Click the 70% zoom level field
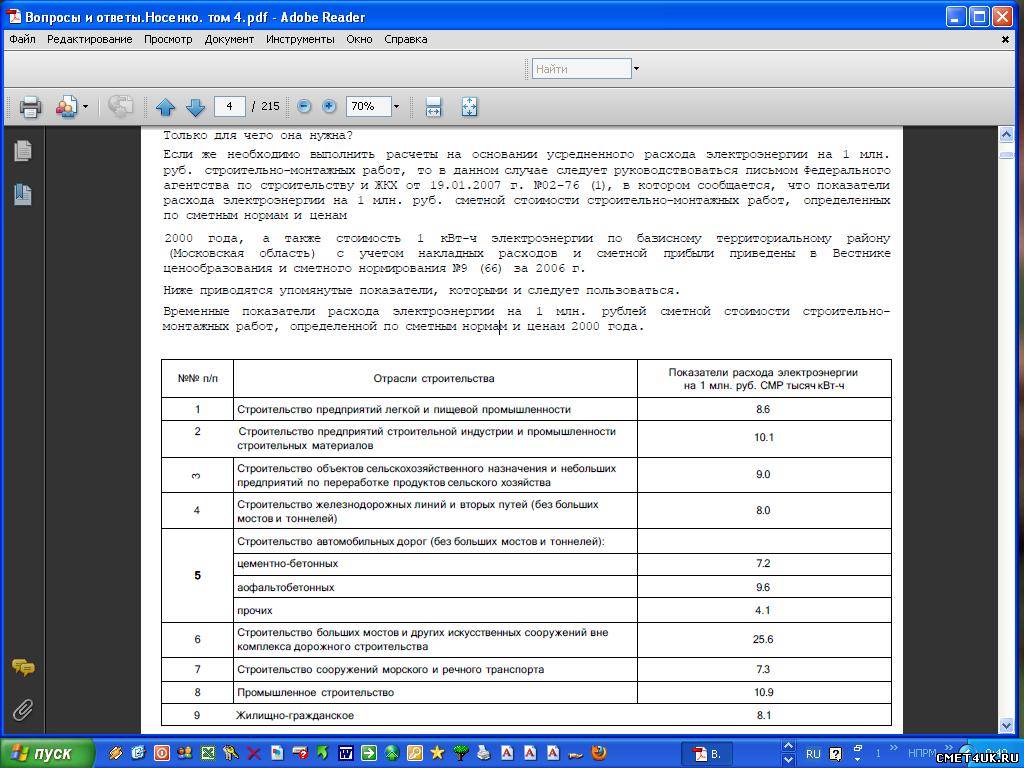 (x=368, y=106)
